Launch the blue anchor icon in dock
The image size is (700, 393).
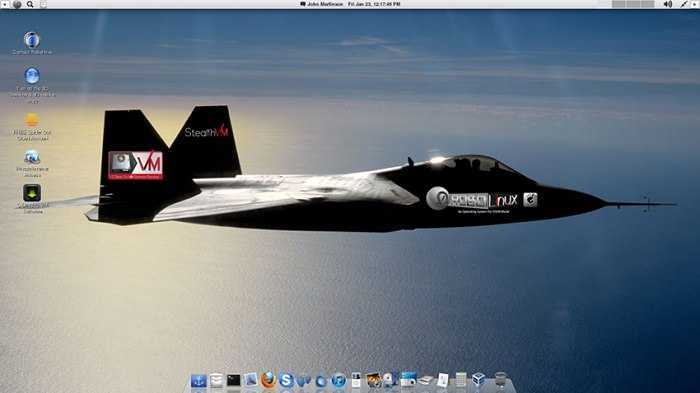[x=199, y=381]
